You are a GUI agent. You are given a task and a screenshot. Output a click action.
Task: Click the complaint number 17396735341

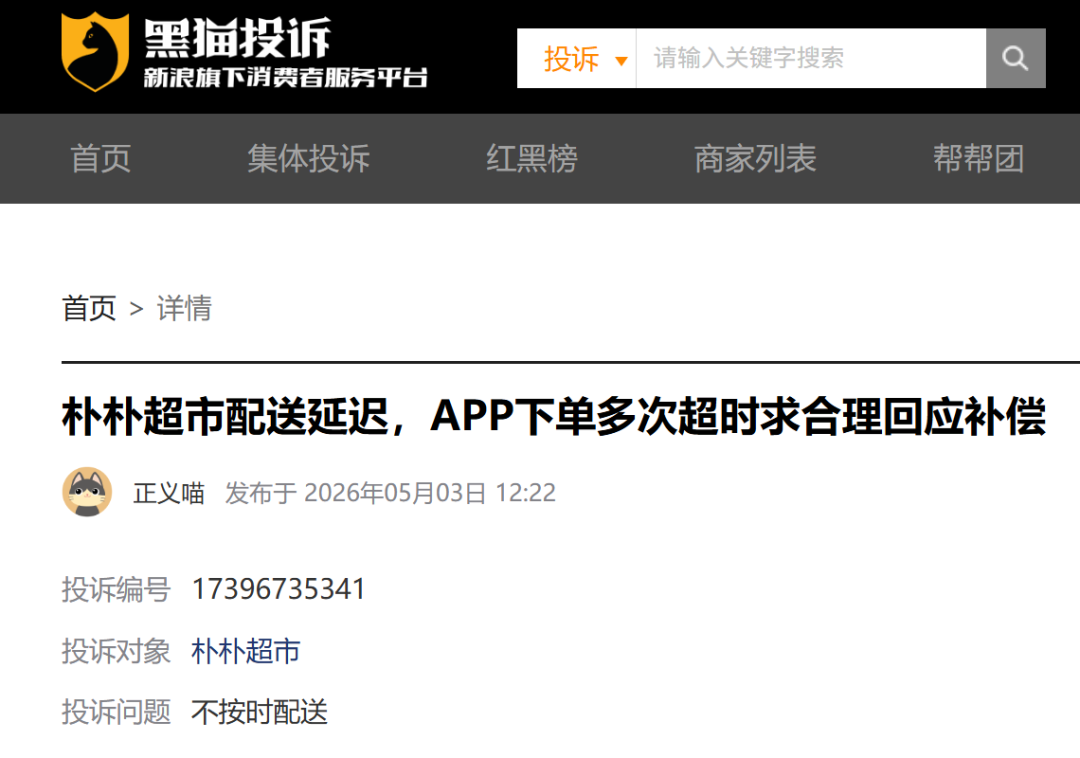pyautogui.click(x=278, y=589)
